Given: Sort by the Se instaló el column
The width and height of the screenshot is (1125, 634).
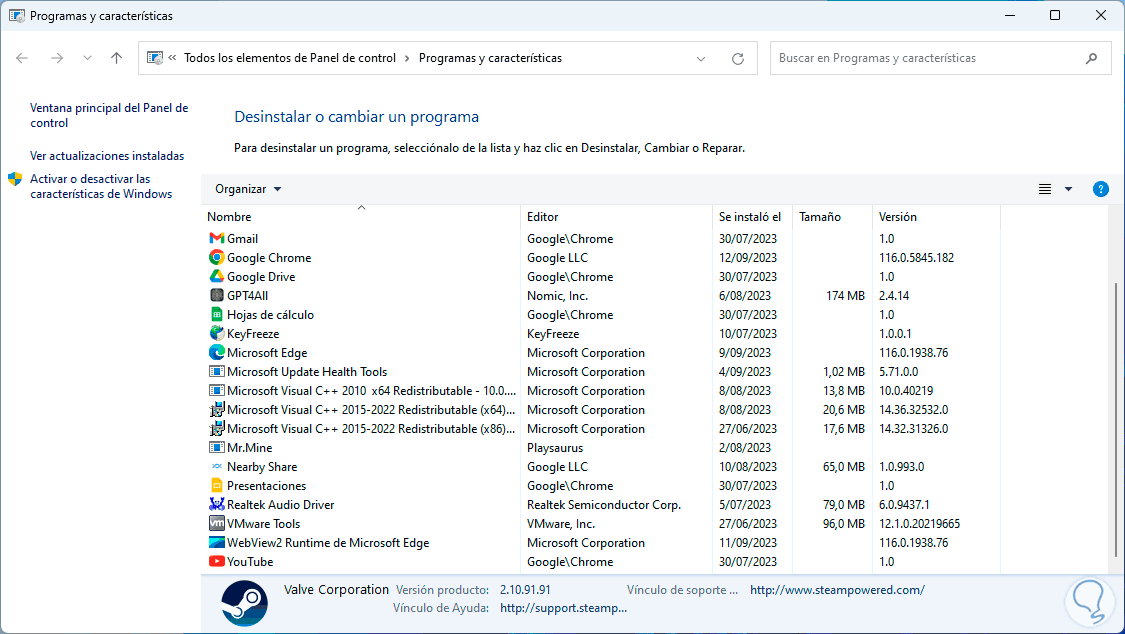Looking at the screenshot, I should tap(752, 217).
